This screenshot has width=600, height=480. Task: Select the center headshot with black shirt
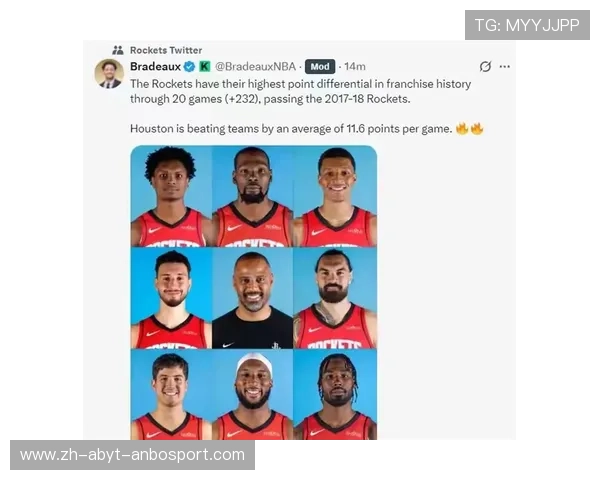click(x=253, y=298)
